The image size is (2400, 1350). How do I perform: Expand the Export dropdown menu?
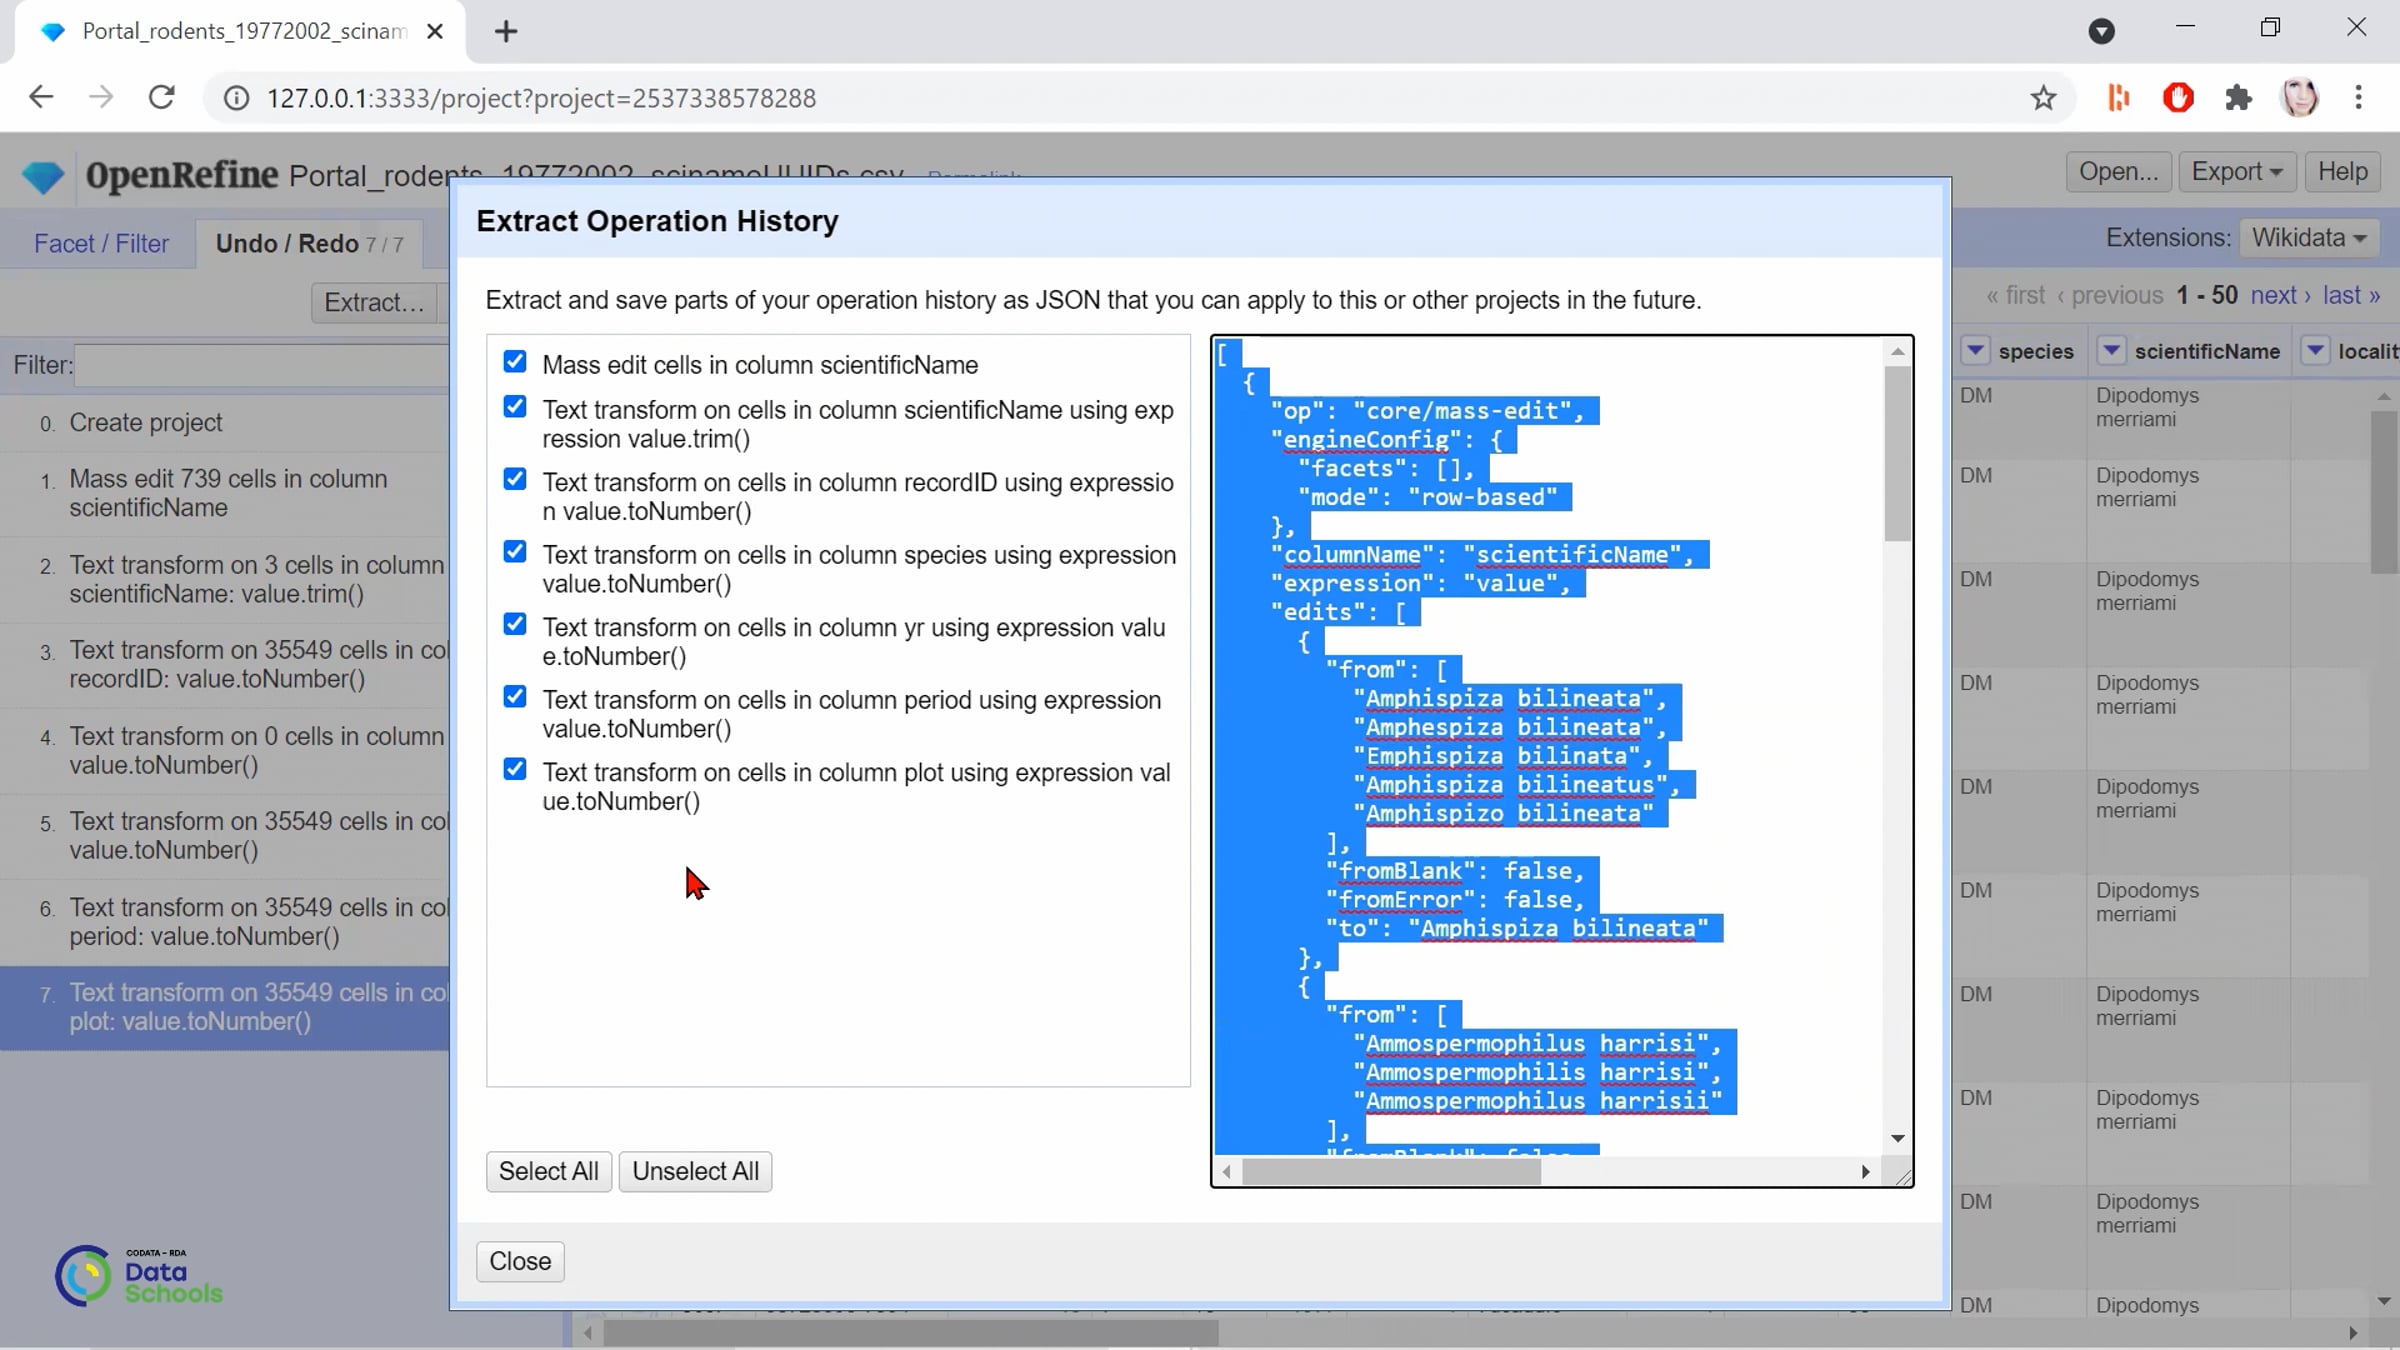click(2237, 172)
